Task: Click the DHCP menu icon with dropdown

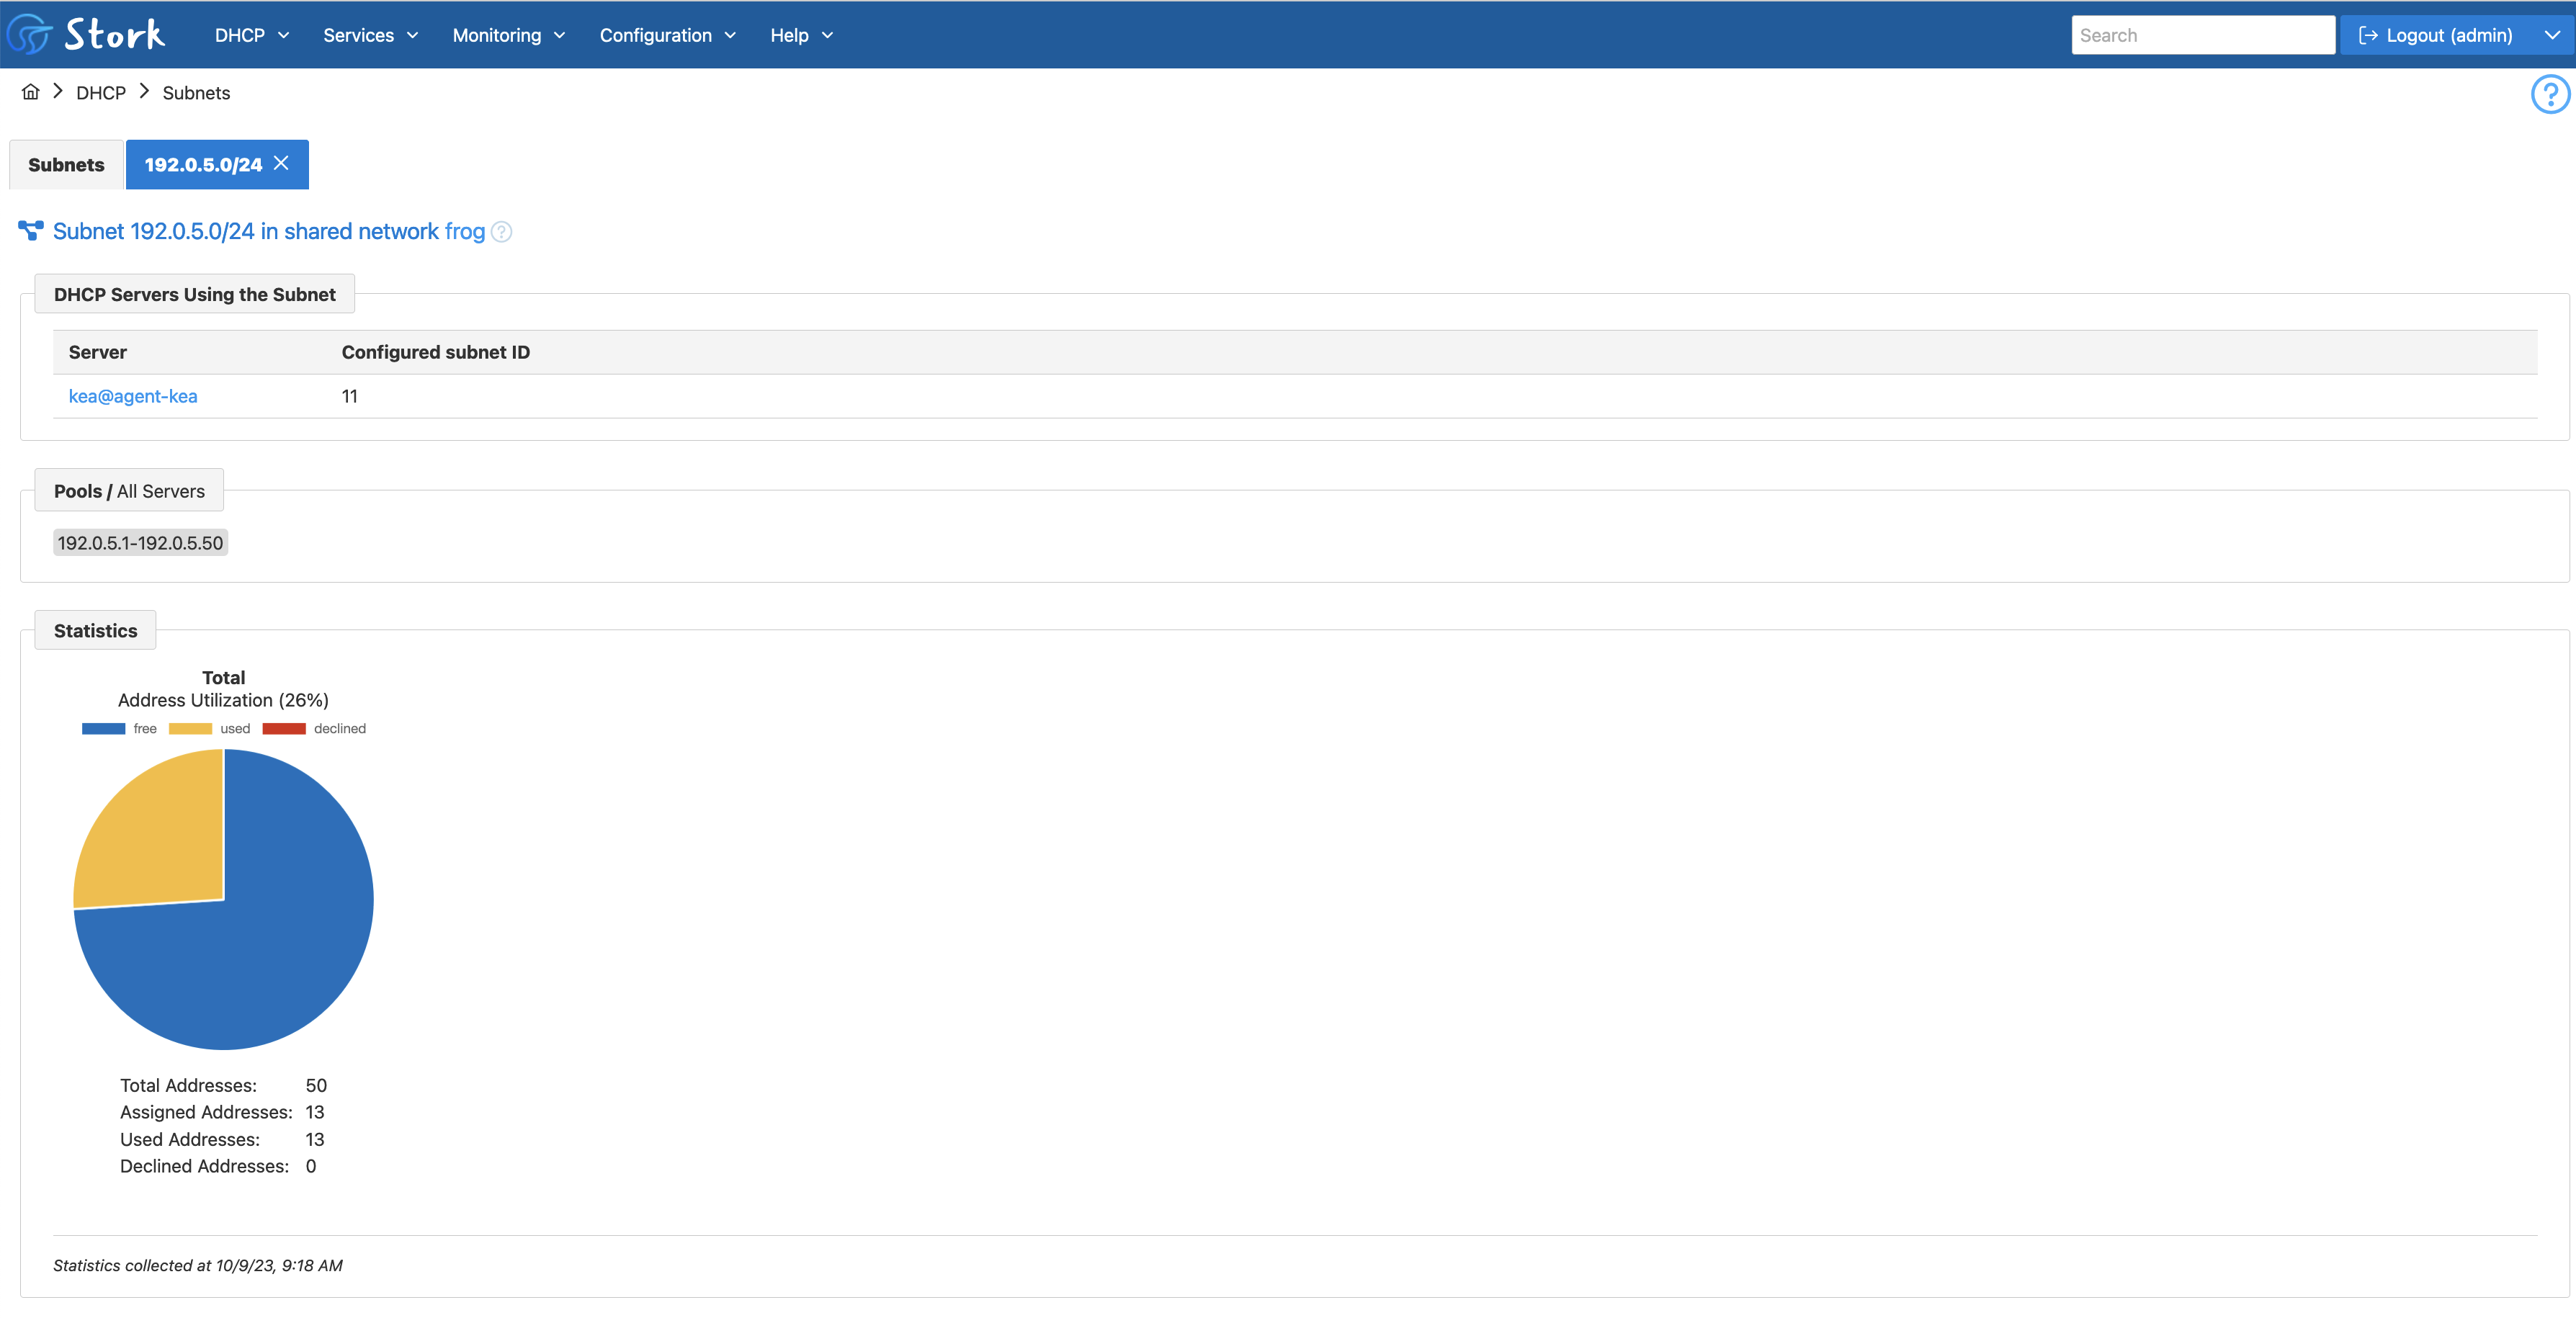Action: (254, 34)
